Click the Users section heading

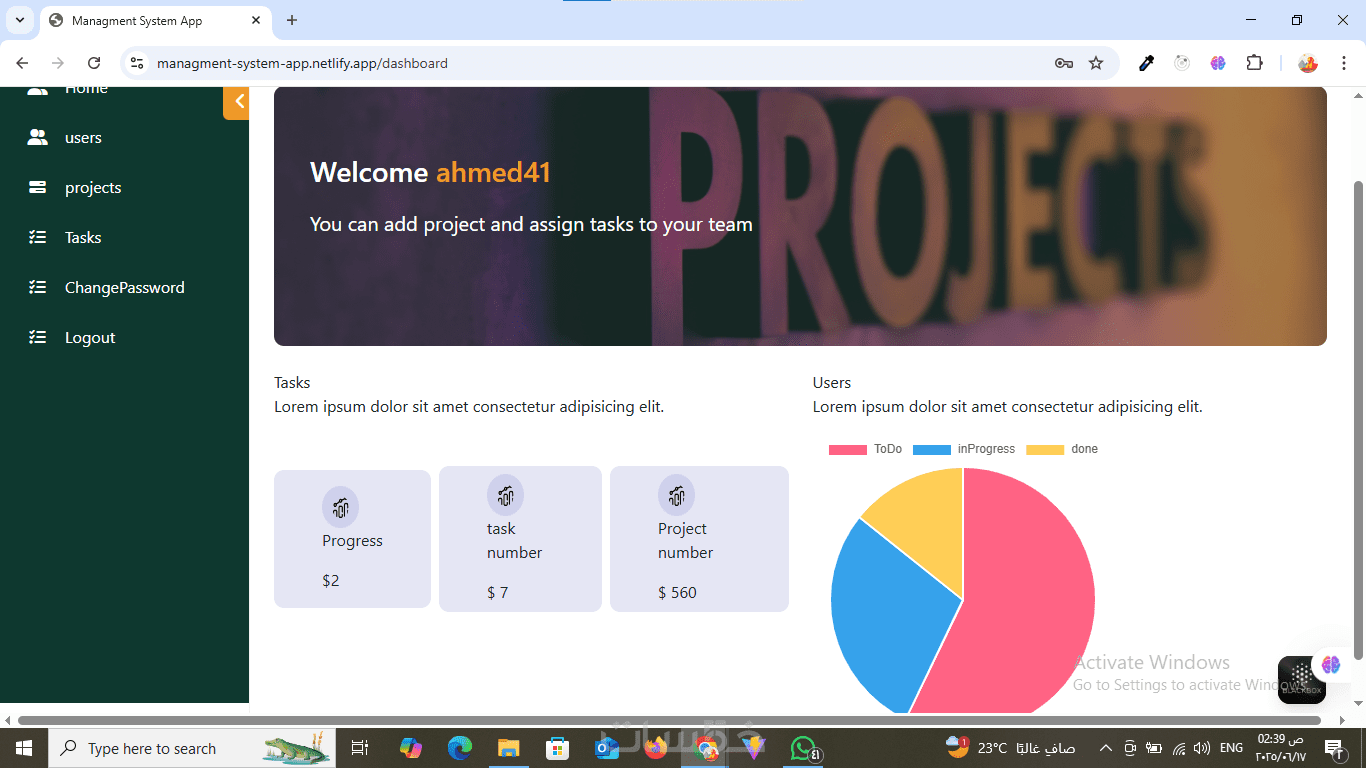point(832,383)
